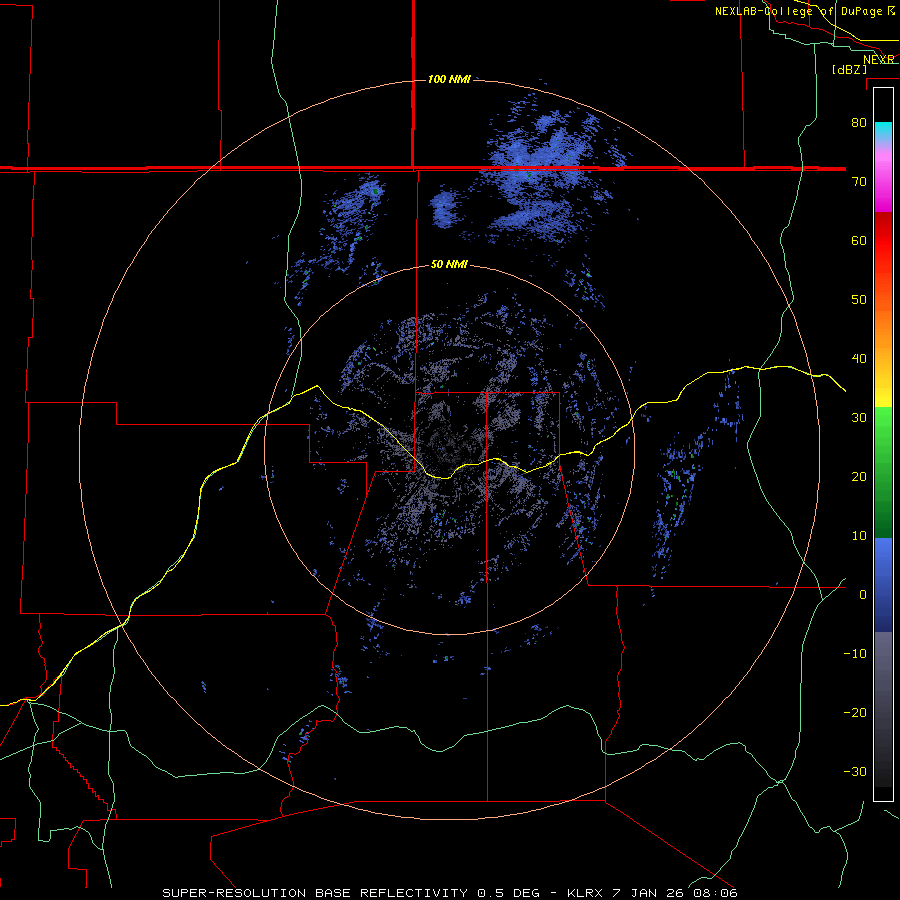Select the 0 label on the dBZ scale
This screenshot has width=900, height=900.
pos(863,595)
